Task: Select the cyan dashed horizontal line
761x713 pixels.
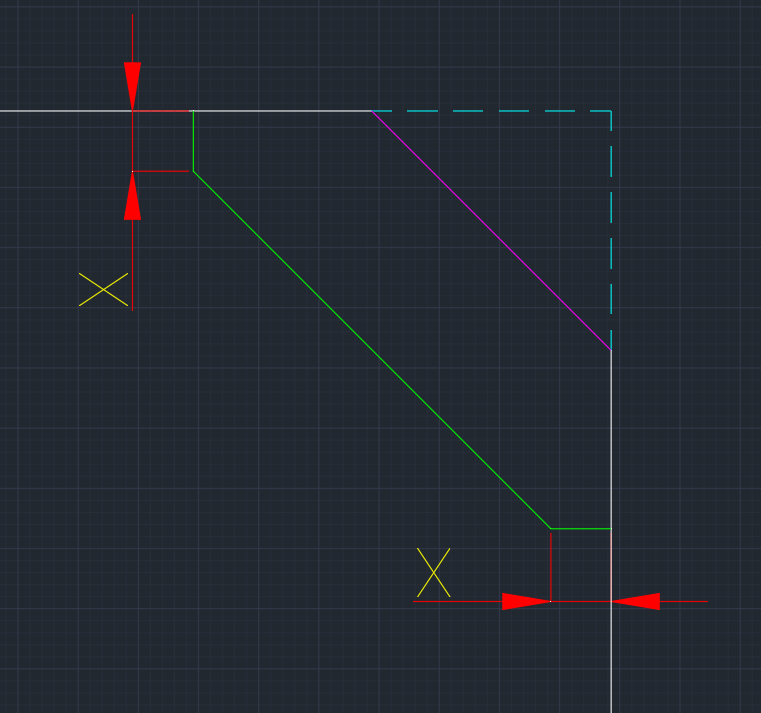Action: (491, 111)
